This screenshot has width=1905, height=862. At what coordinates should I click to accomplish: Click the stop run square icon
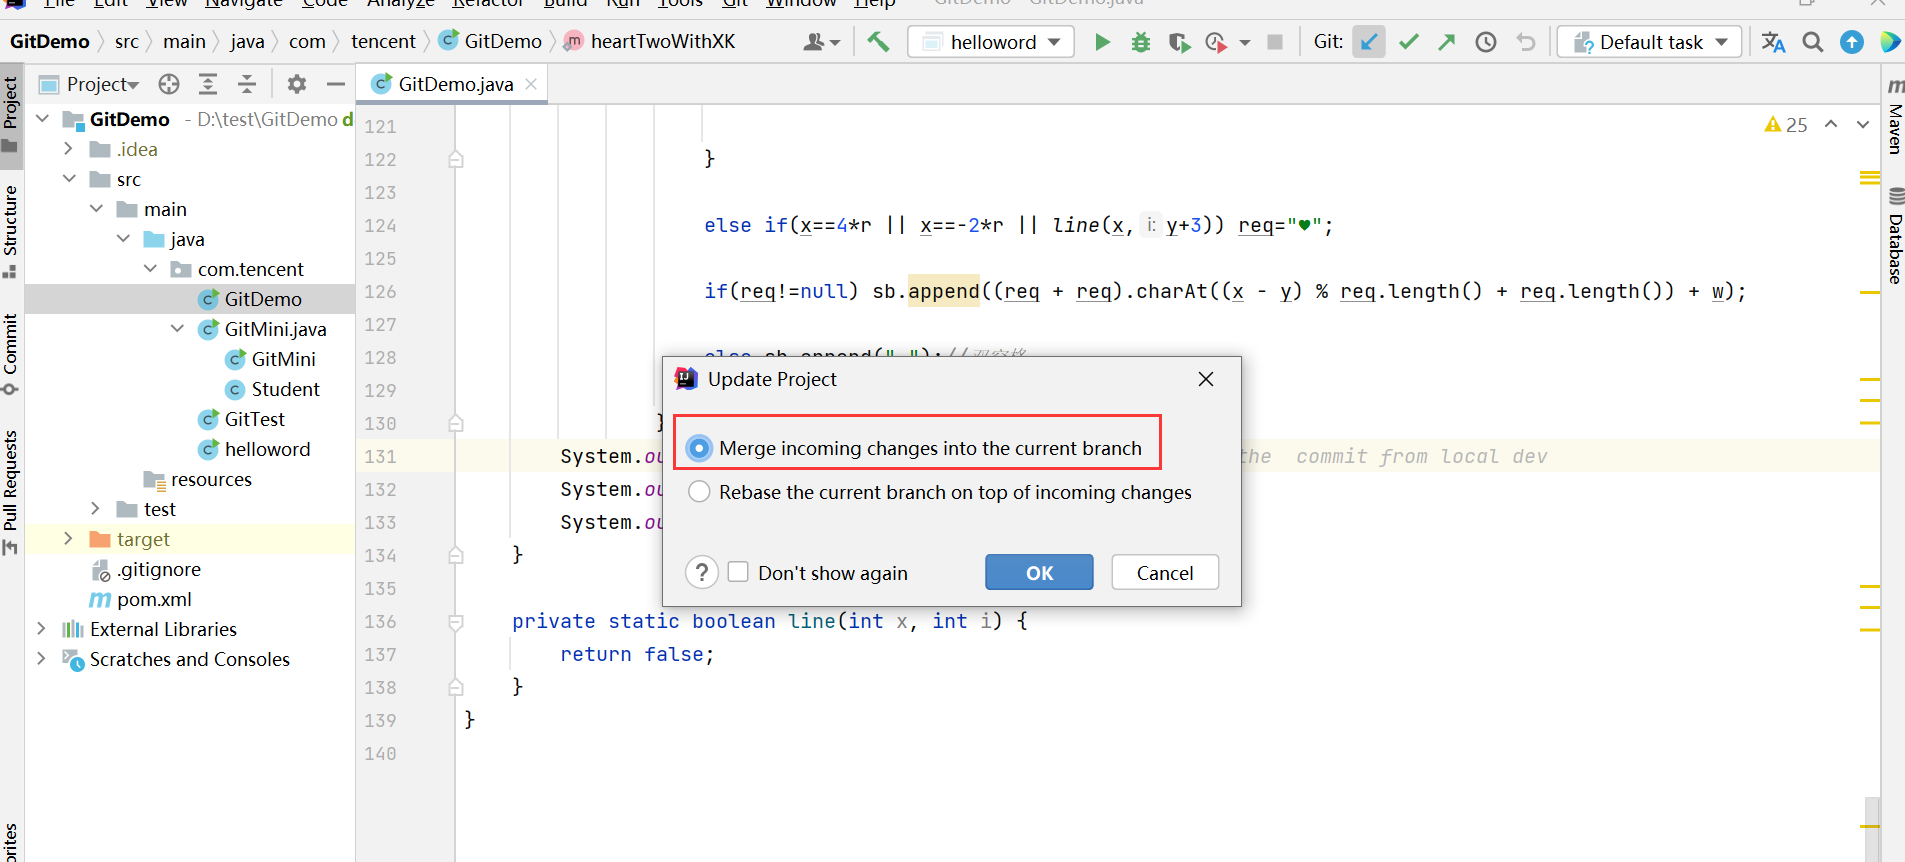coord(1275,42)
